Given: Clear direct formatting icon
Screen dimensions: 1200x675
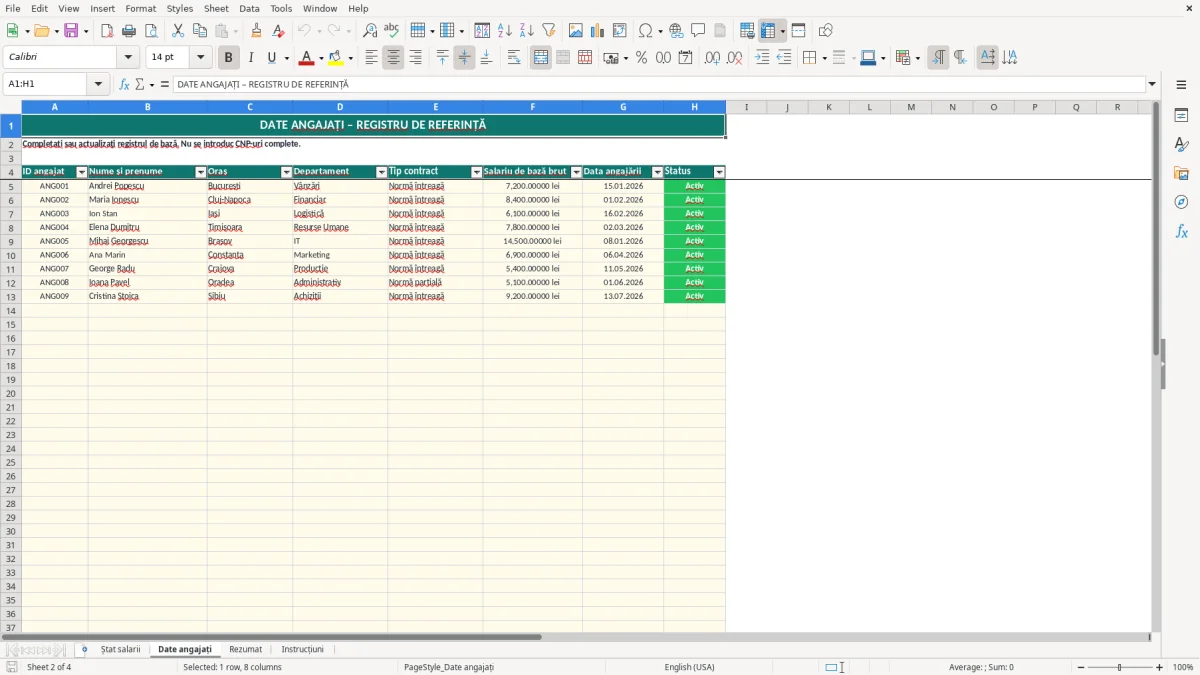Looking at the screenshot, I should coord(279,31).
